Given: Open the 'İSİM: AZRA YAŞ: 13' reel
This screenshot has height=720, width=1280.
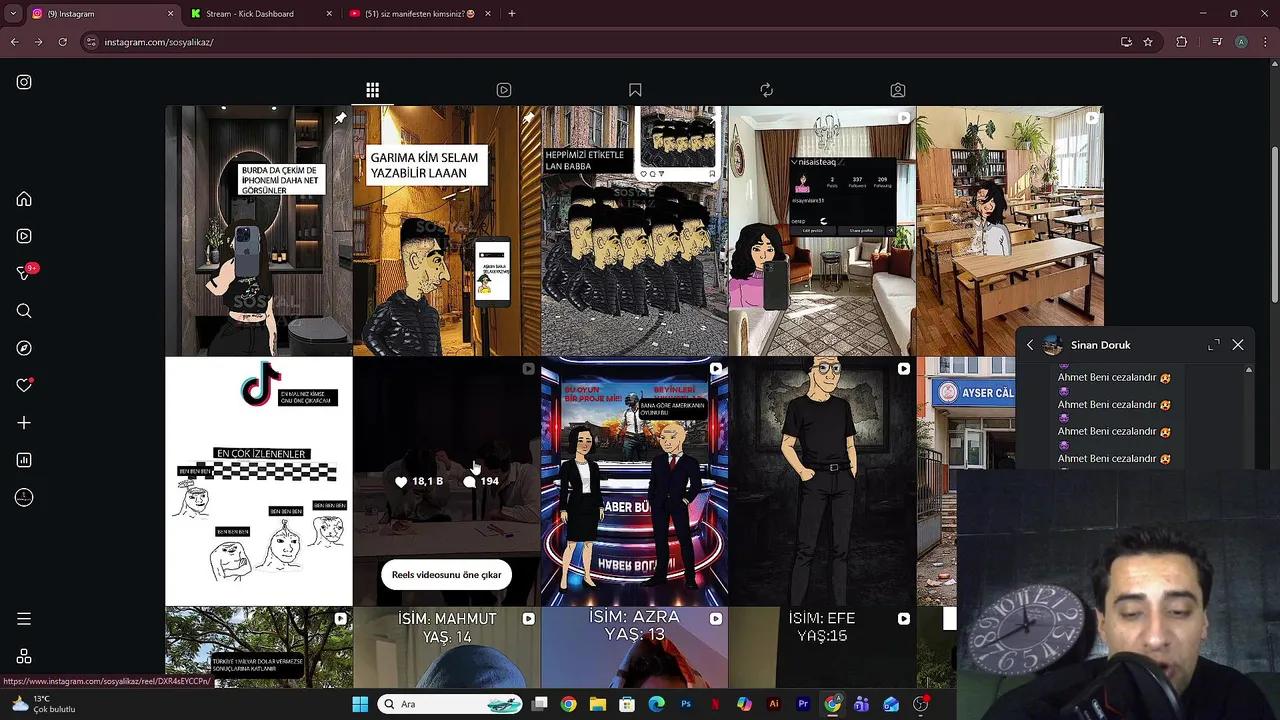Looking at the screenshot, I should [635, 648].
